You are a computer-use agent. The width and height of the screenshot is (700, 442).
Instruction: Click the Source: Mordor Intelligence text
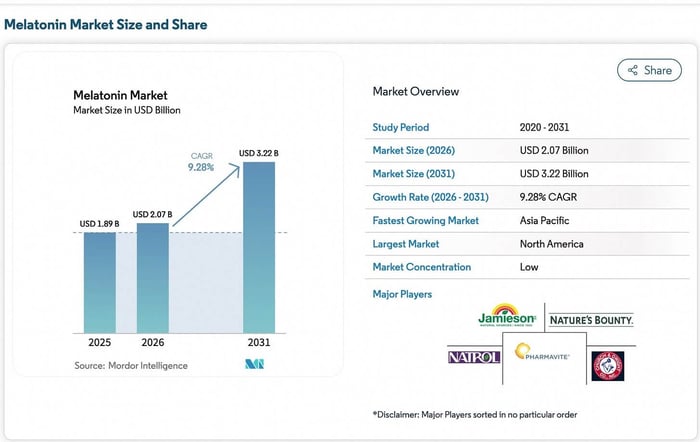[130, 366]
